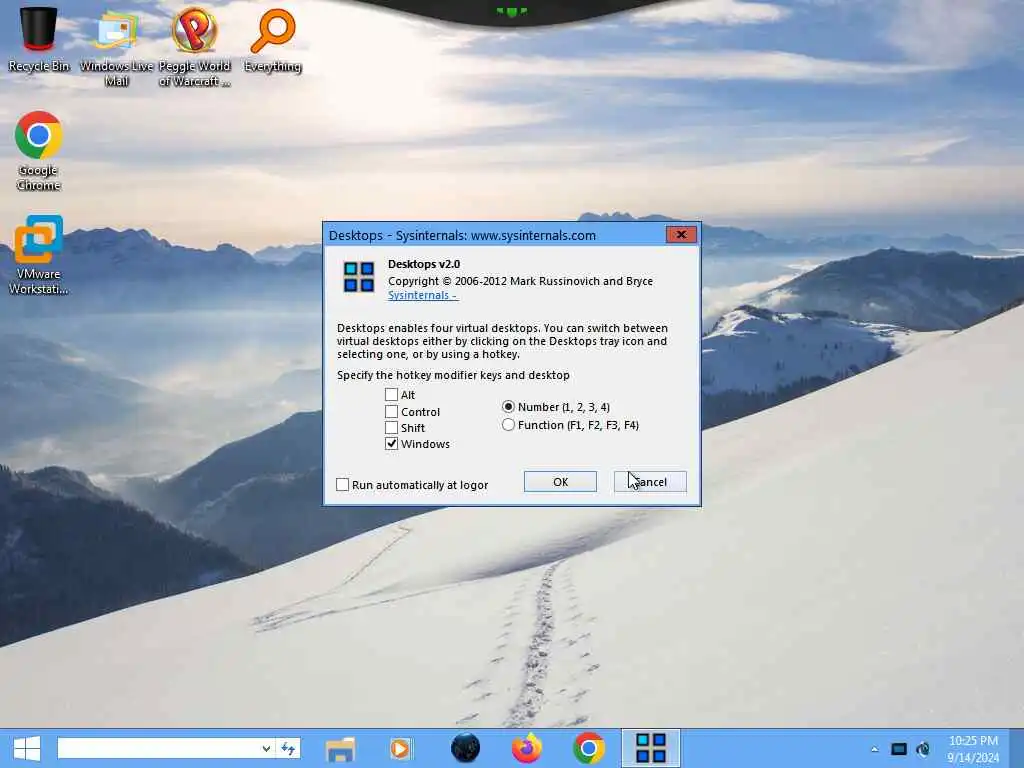Open the dark globe taskbar icon

pos(465,748)
